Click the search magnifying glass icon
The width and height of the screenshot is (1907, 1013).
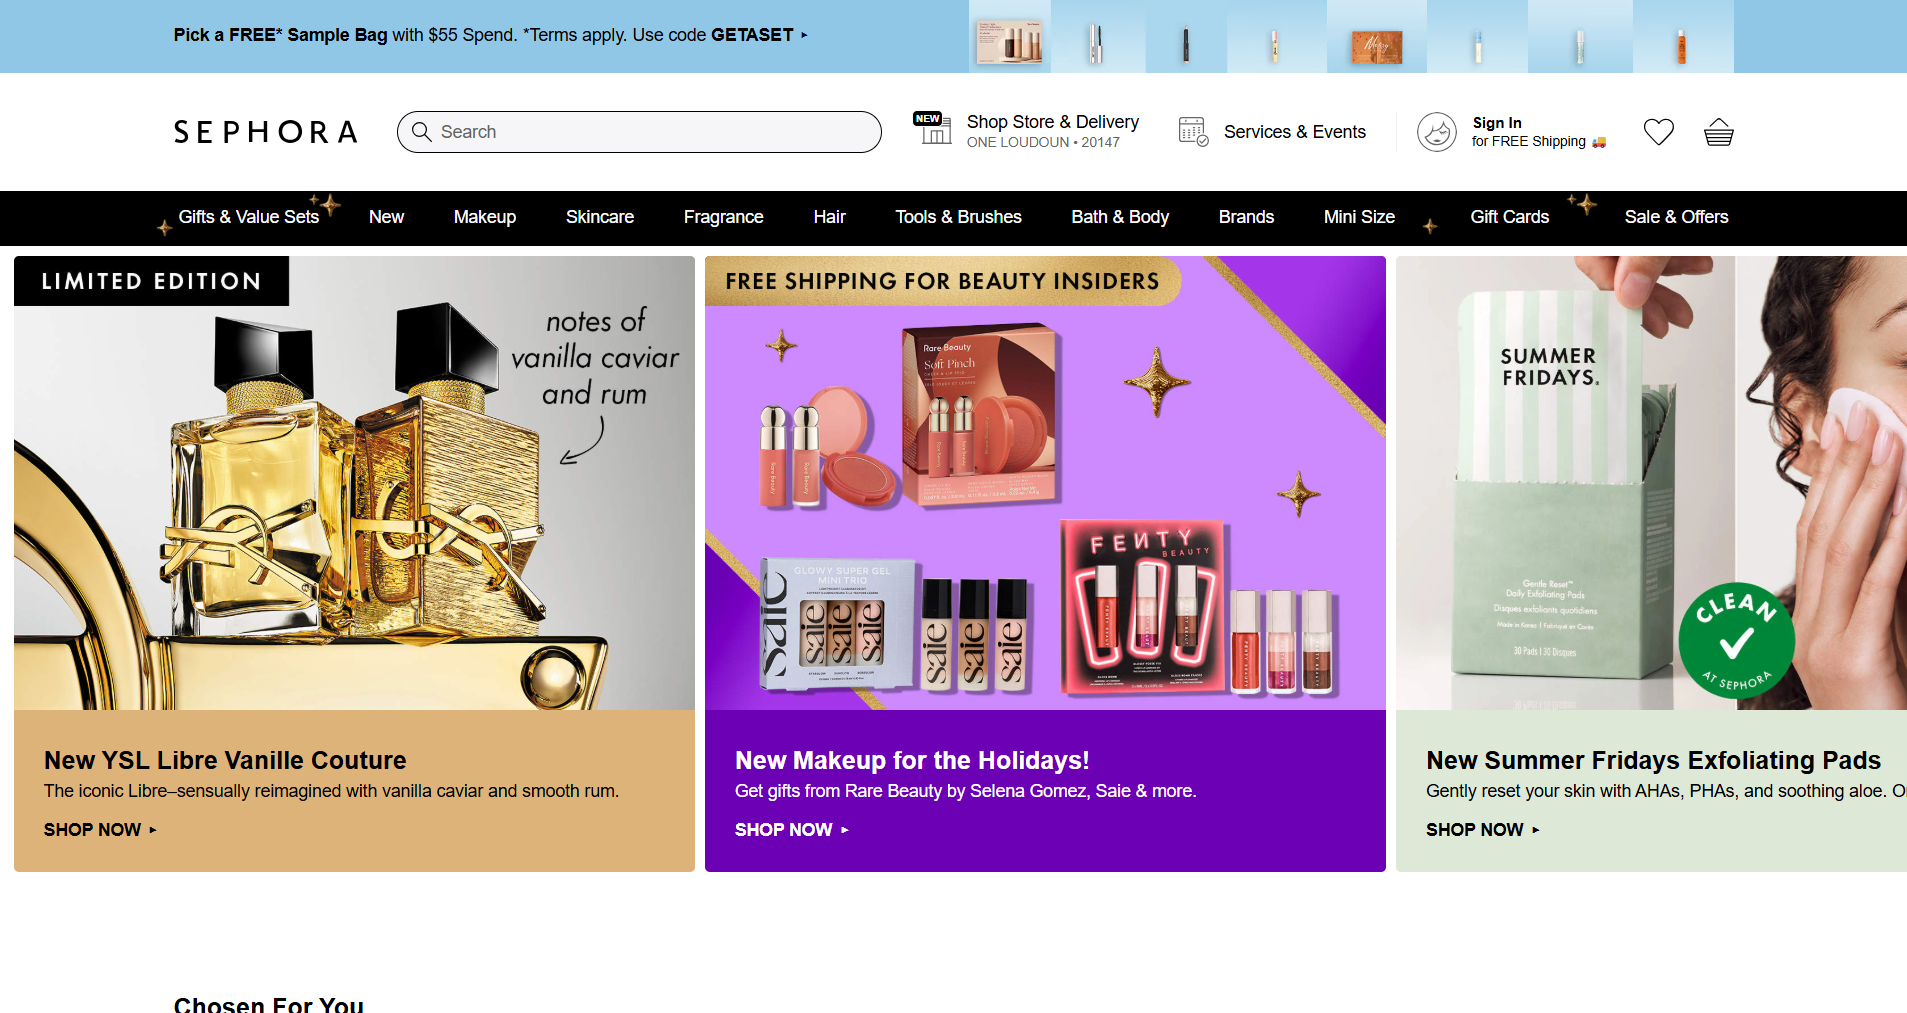(x=422, y=132)
